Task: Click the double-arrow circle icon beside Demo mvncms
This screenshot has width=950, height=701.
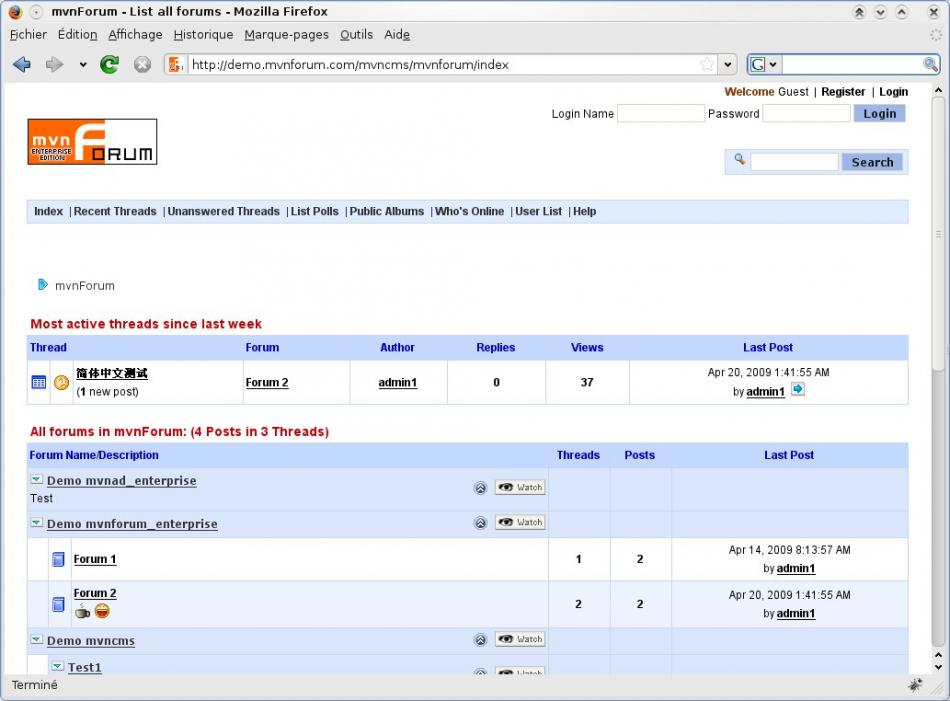Action: pos(481,639)
